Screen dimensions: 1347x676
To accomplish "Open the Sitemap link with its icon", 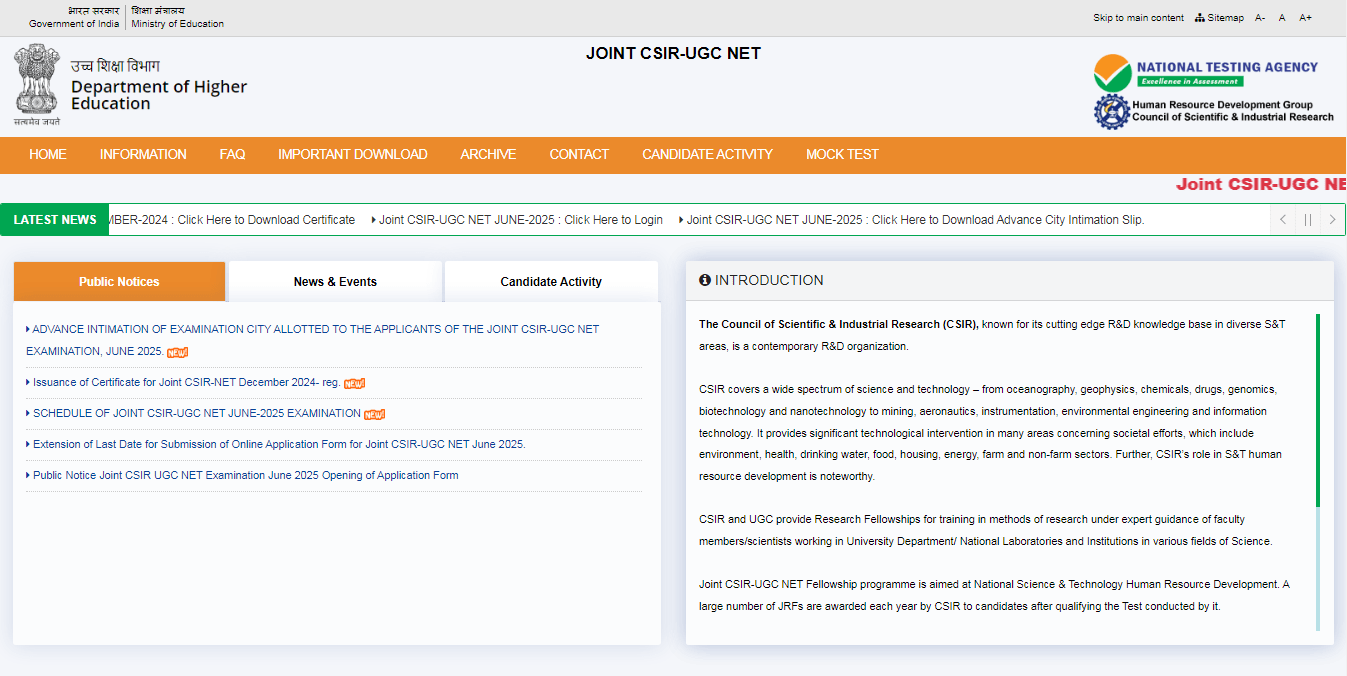I will [x=1219, y=18].
